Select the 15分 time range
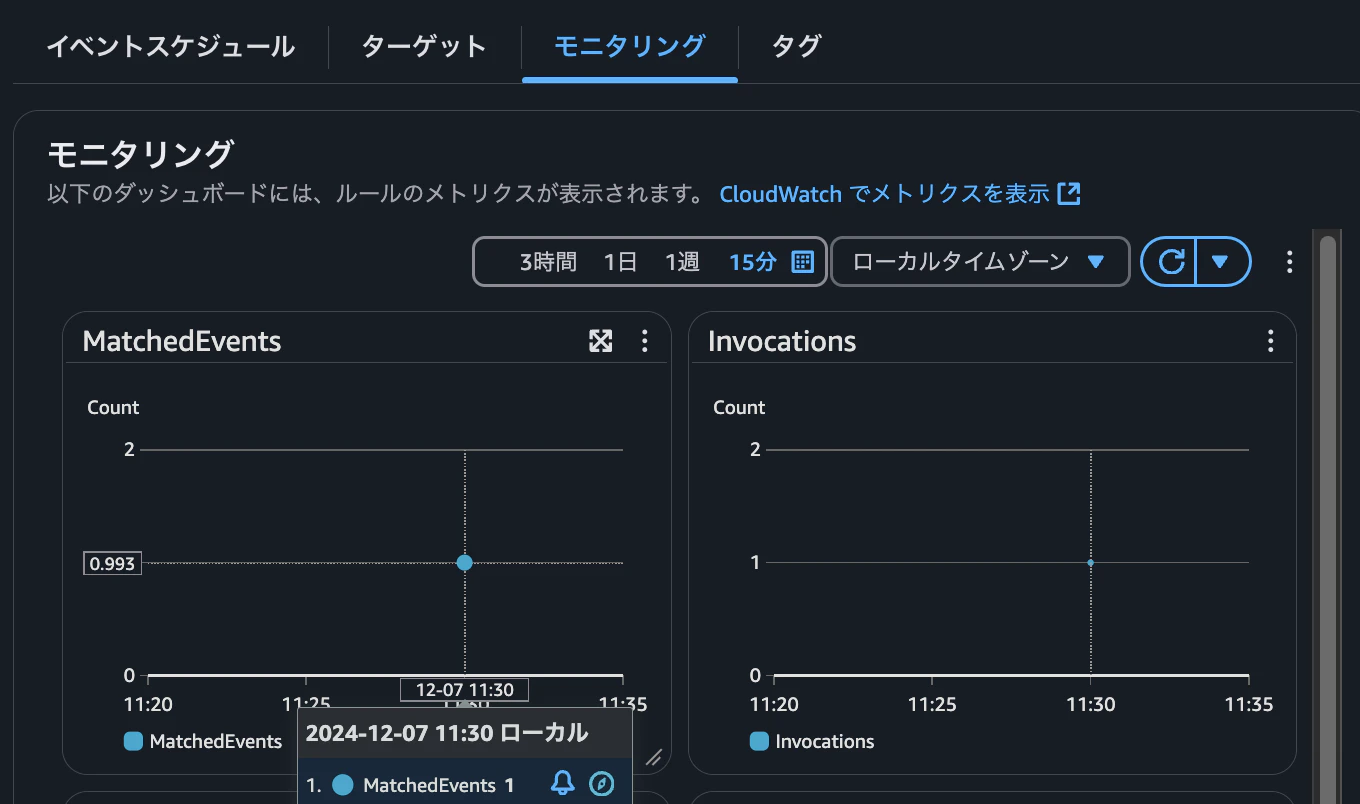The image size is (1360, 804). coord(752,262)
